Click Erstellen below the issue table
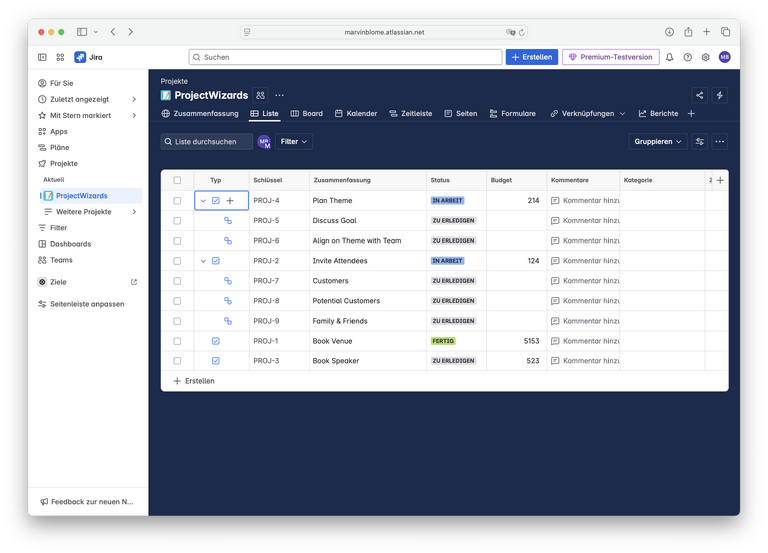The width and height of the screenshot is (768, 553). point(194,381)
